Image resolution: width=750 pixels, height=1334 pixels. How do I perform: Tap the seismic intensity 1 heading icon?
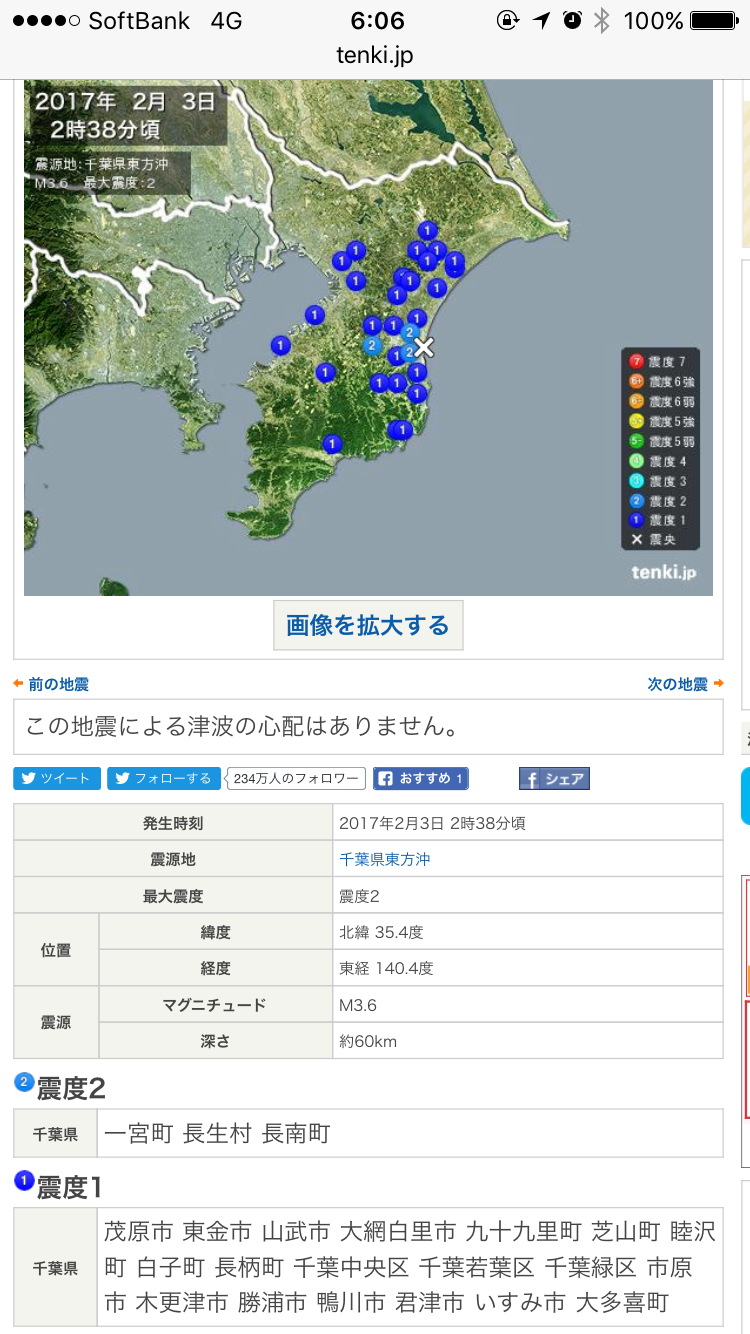[x=24, y=1182]
